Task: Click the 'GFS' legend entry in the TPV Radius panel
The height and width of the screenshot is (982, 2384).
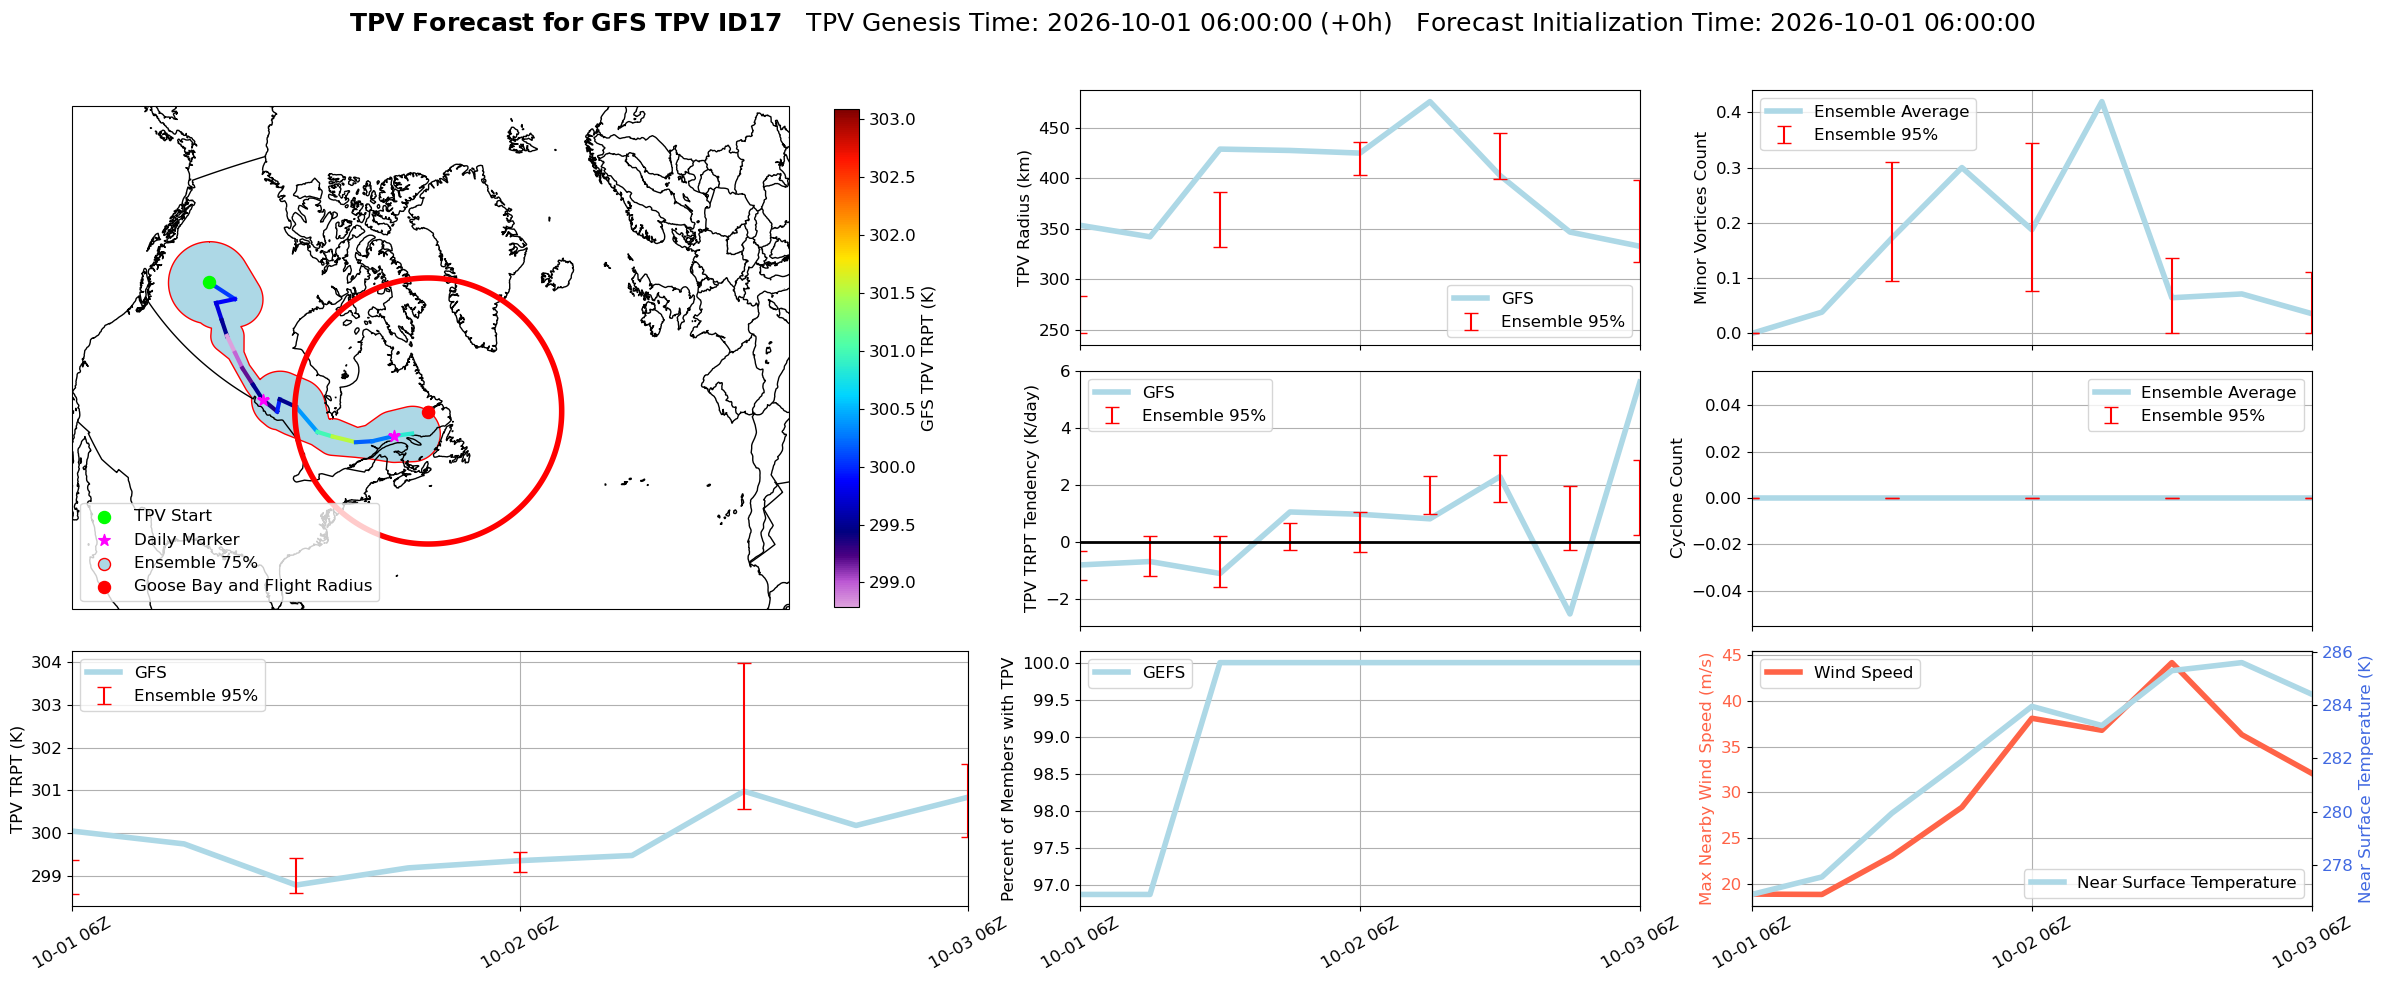Action: click(x=1517, y=299)
